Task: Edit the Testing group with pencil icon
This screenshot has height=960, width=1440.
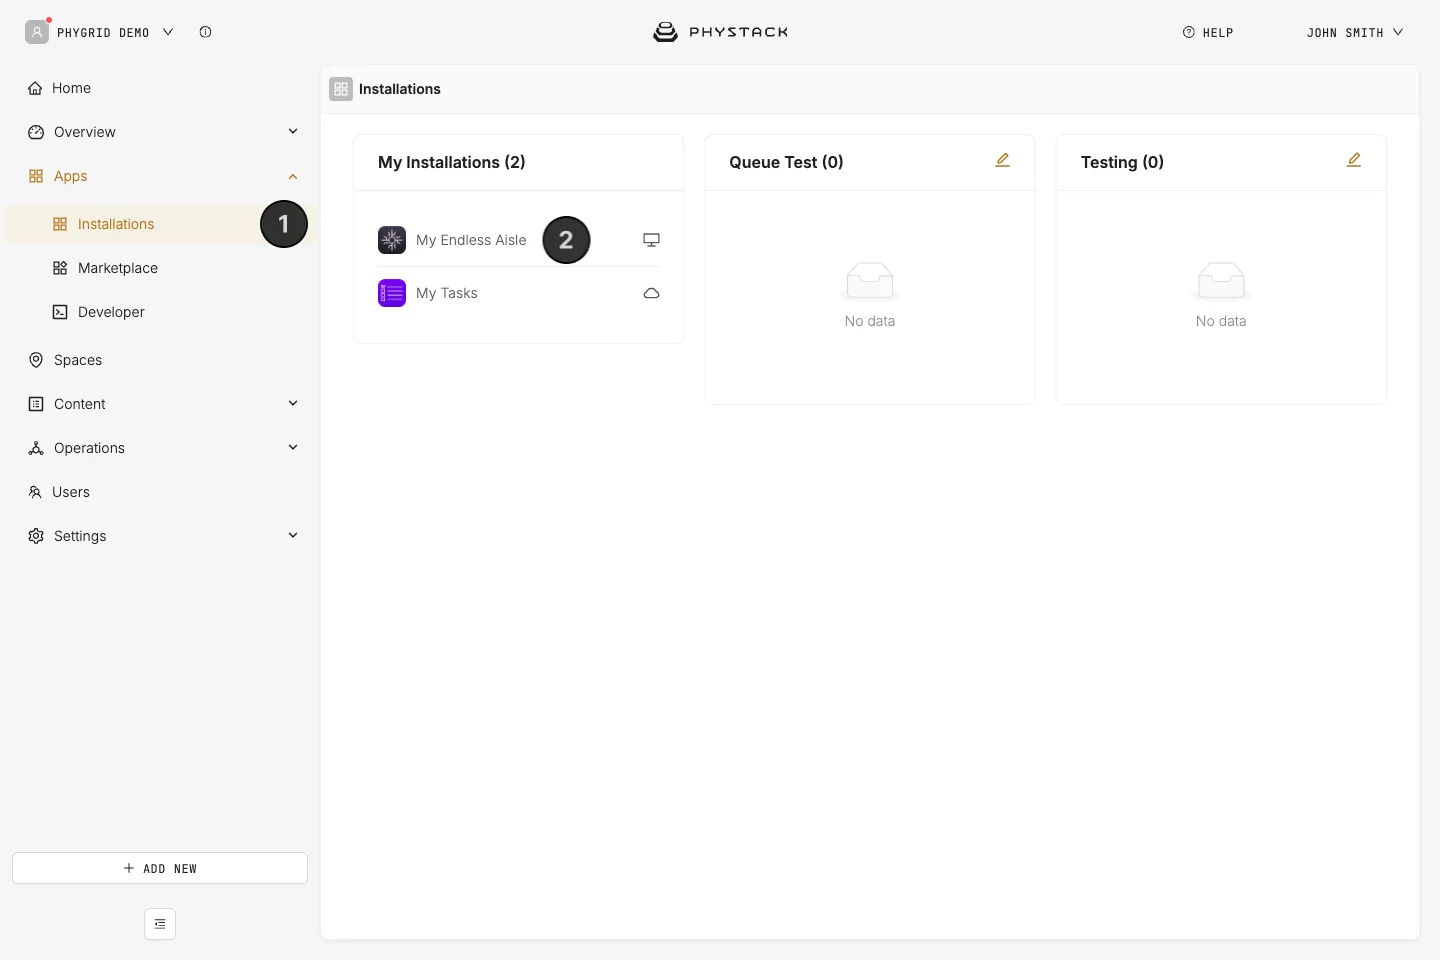Action: pos(1354,160)
